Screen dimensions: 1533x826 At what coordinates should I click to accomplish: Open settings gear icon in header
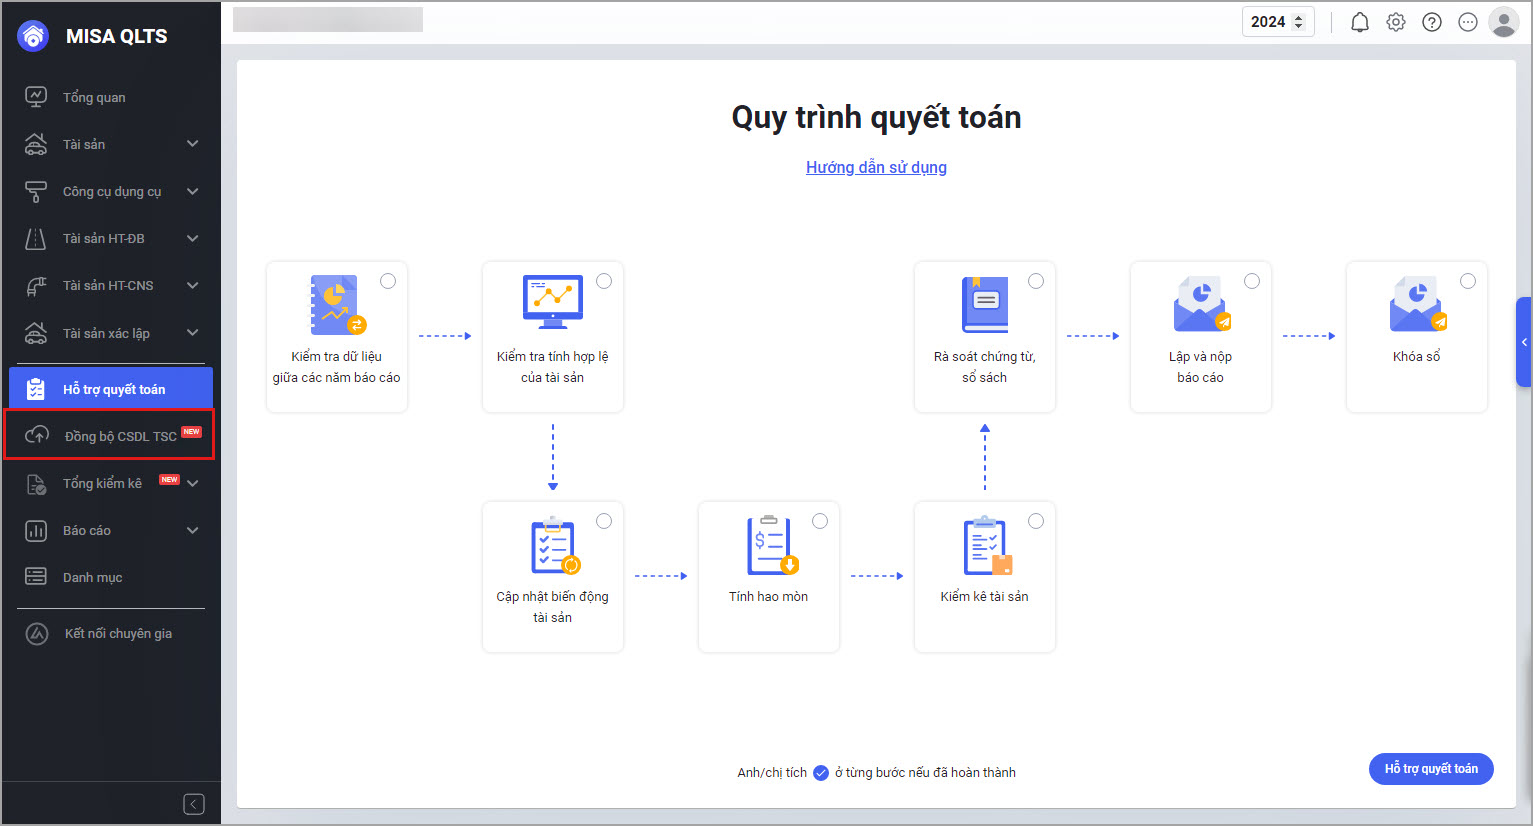[1396, 22]
